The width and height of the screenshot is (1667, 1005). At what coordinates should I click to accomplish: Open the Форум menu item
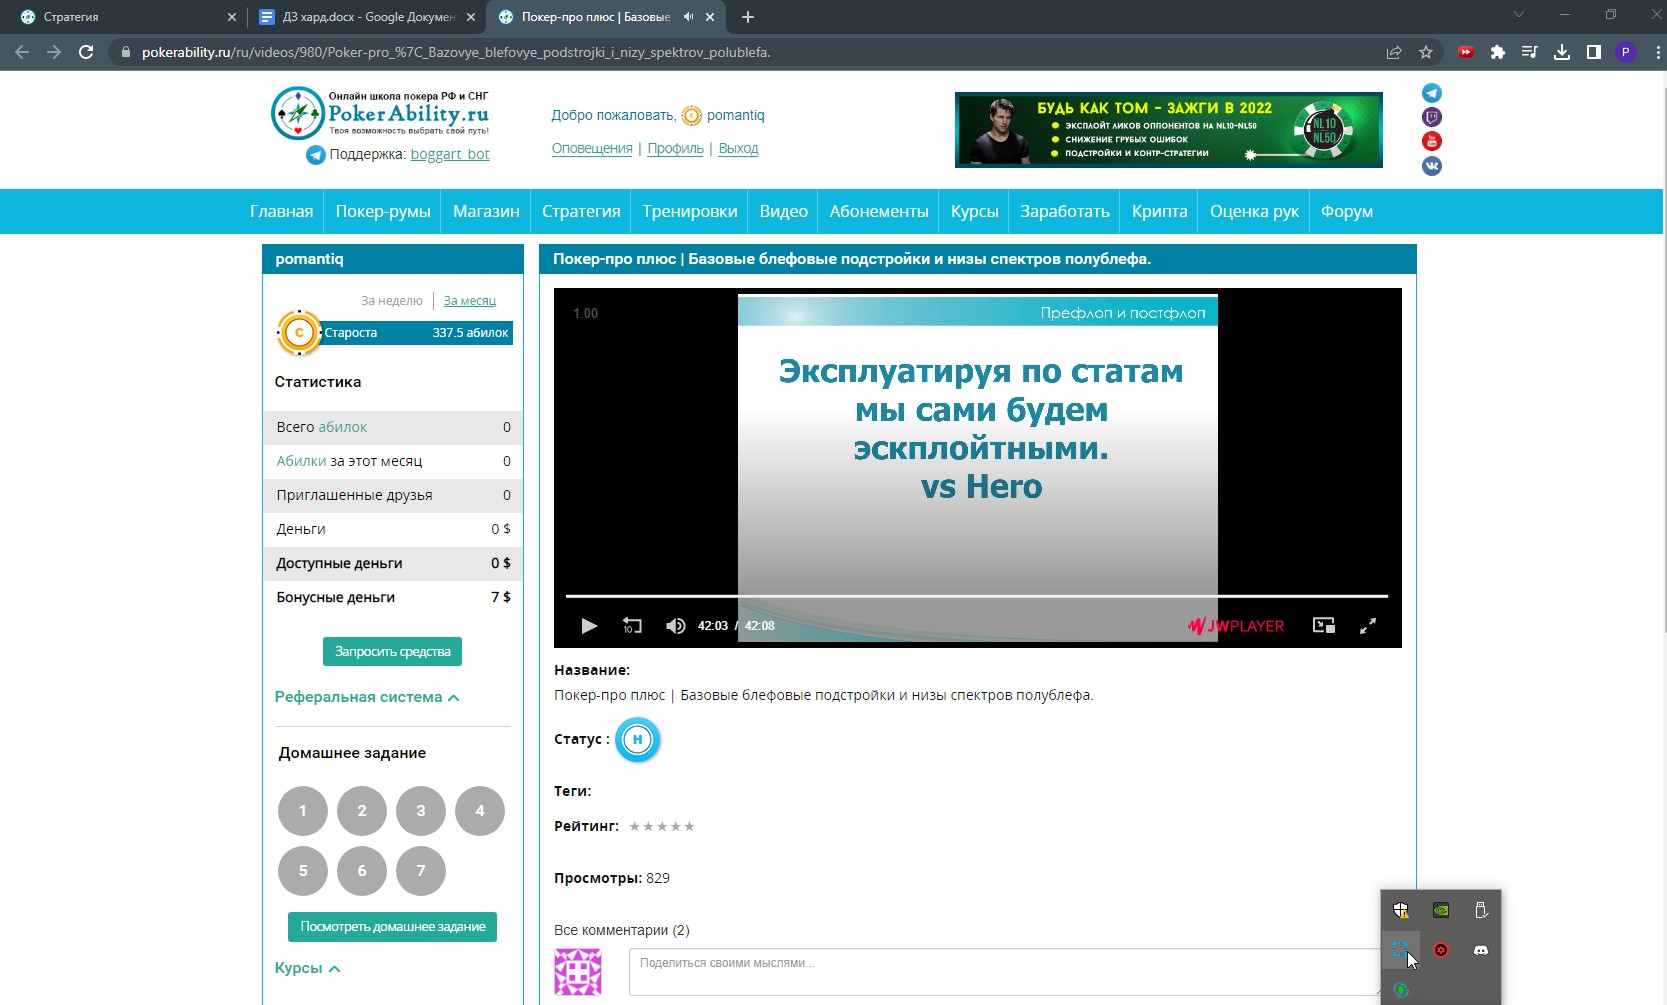click(x=1347, y=211)
